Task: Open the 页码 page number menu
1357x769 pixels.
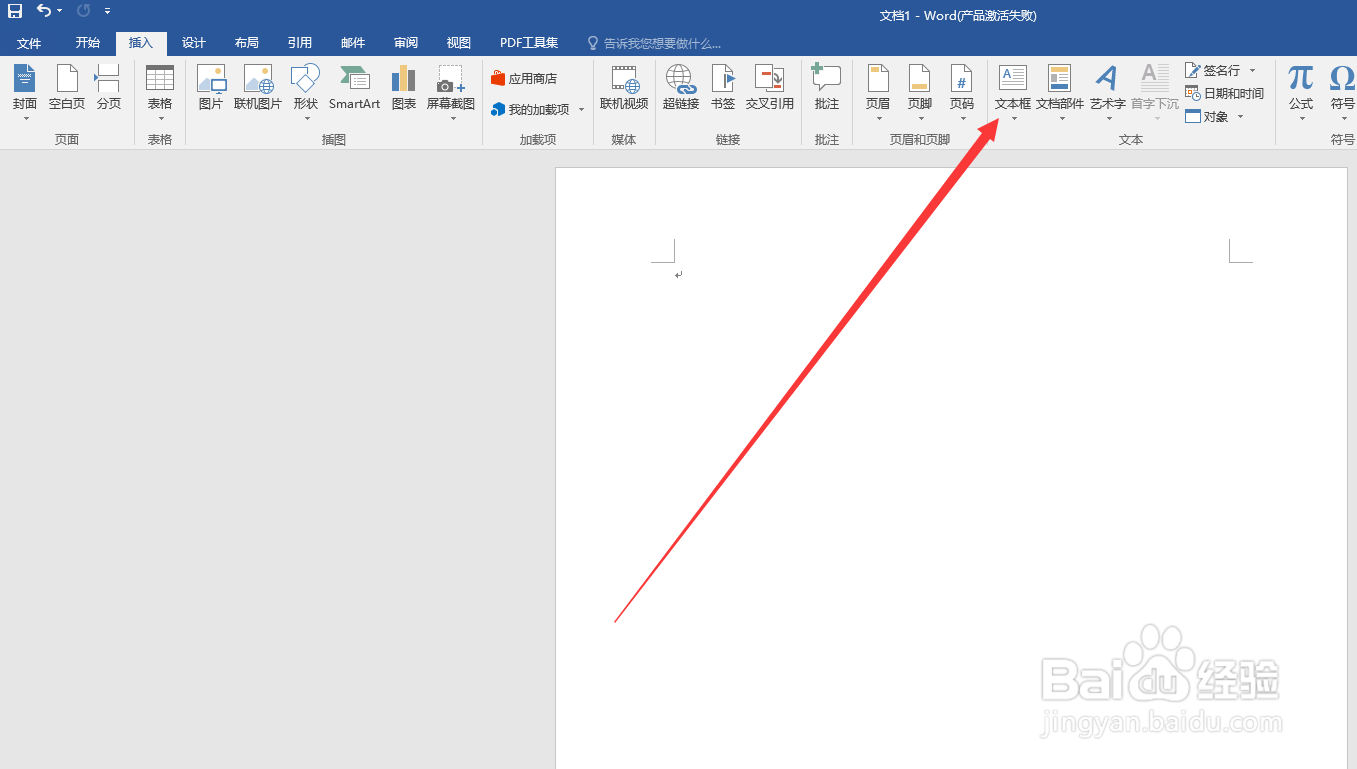Action: (962, 92)
